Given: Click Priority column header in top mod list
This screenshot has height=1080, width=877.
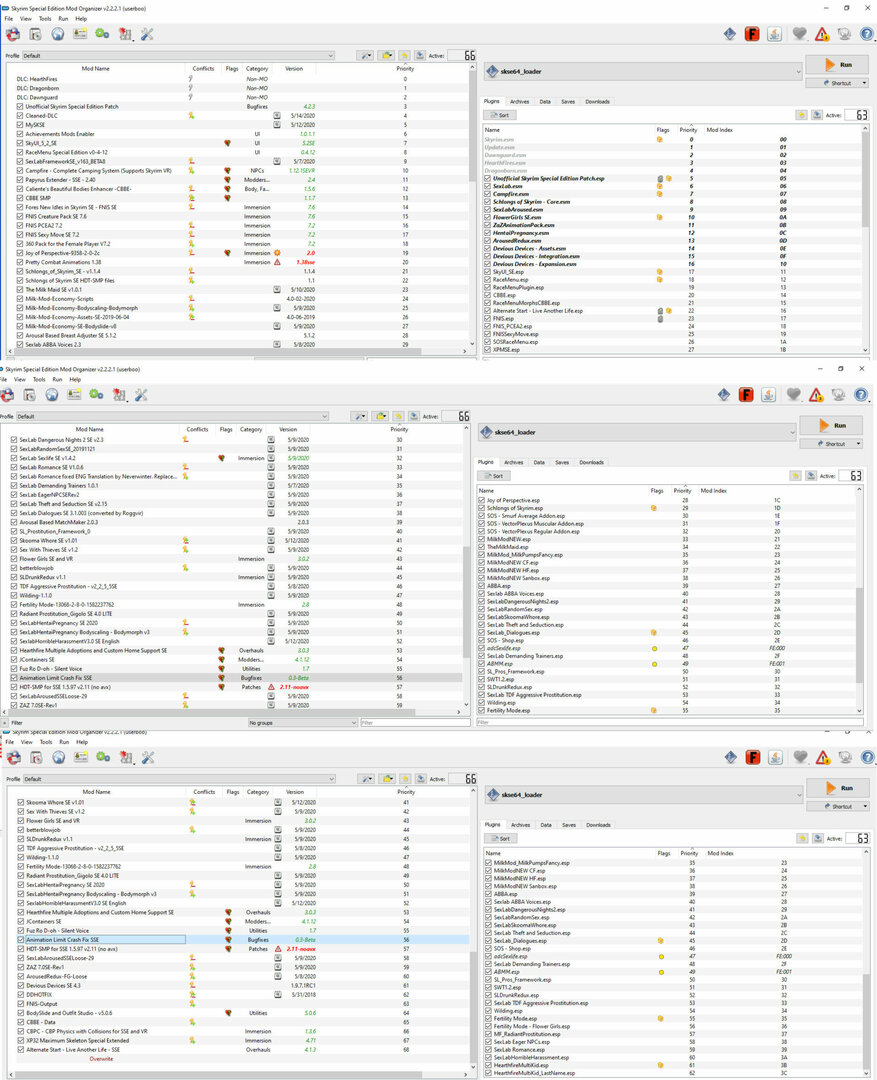Looking at the screenshot, I should [405, 68].
